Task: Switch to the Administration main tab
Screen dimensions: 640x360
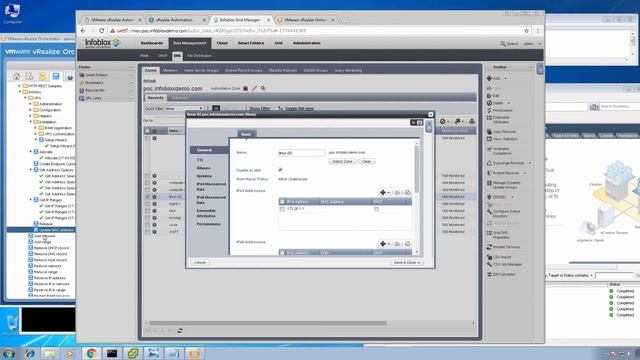Action: (307, 43)
